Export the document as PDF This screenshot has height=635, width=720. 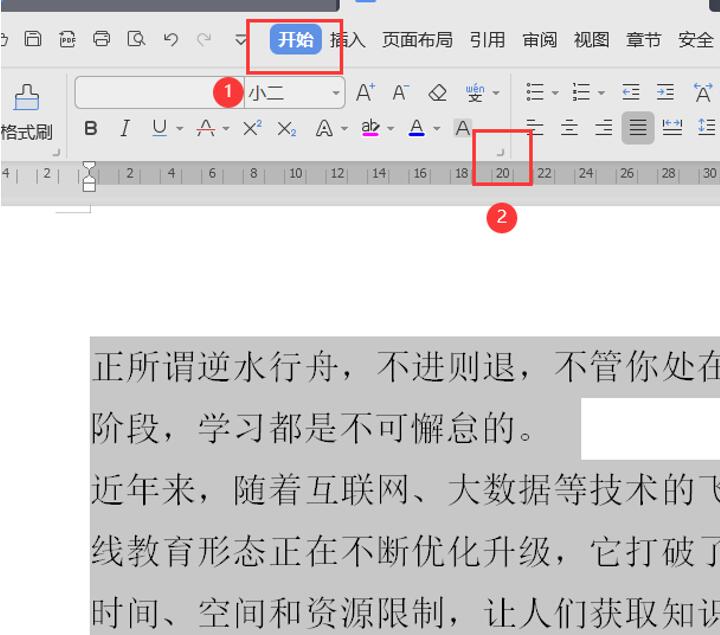pos(67,39)
